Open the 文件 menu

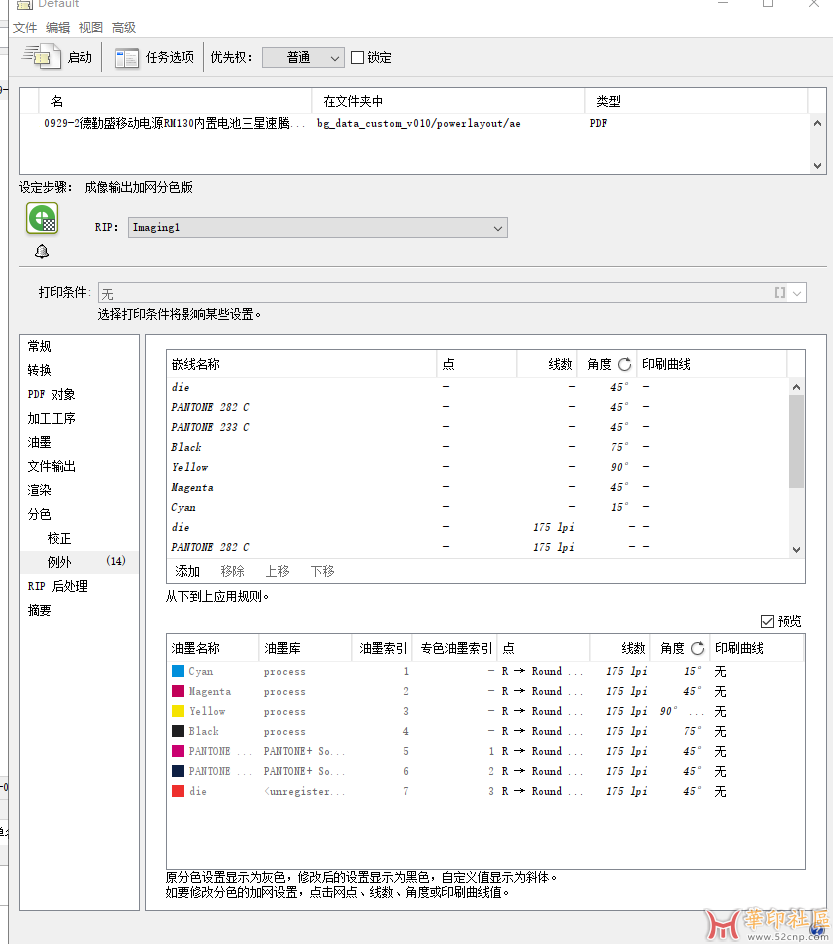pos(25,28)
